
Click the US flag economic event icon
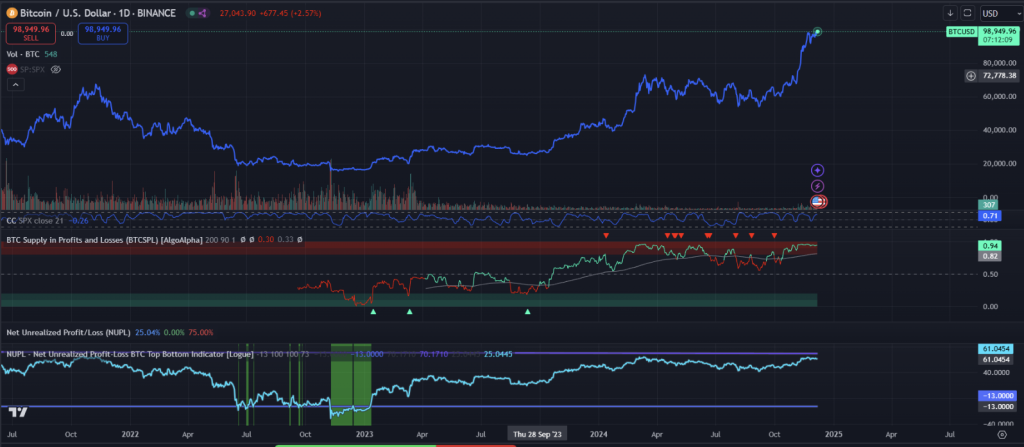tap(817, 201)
